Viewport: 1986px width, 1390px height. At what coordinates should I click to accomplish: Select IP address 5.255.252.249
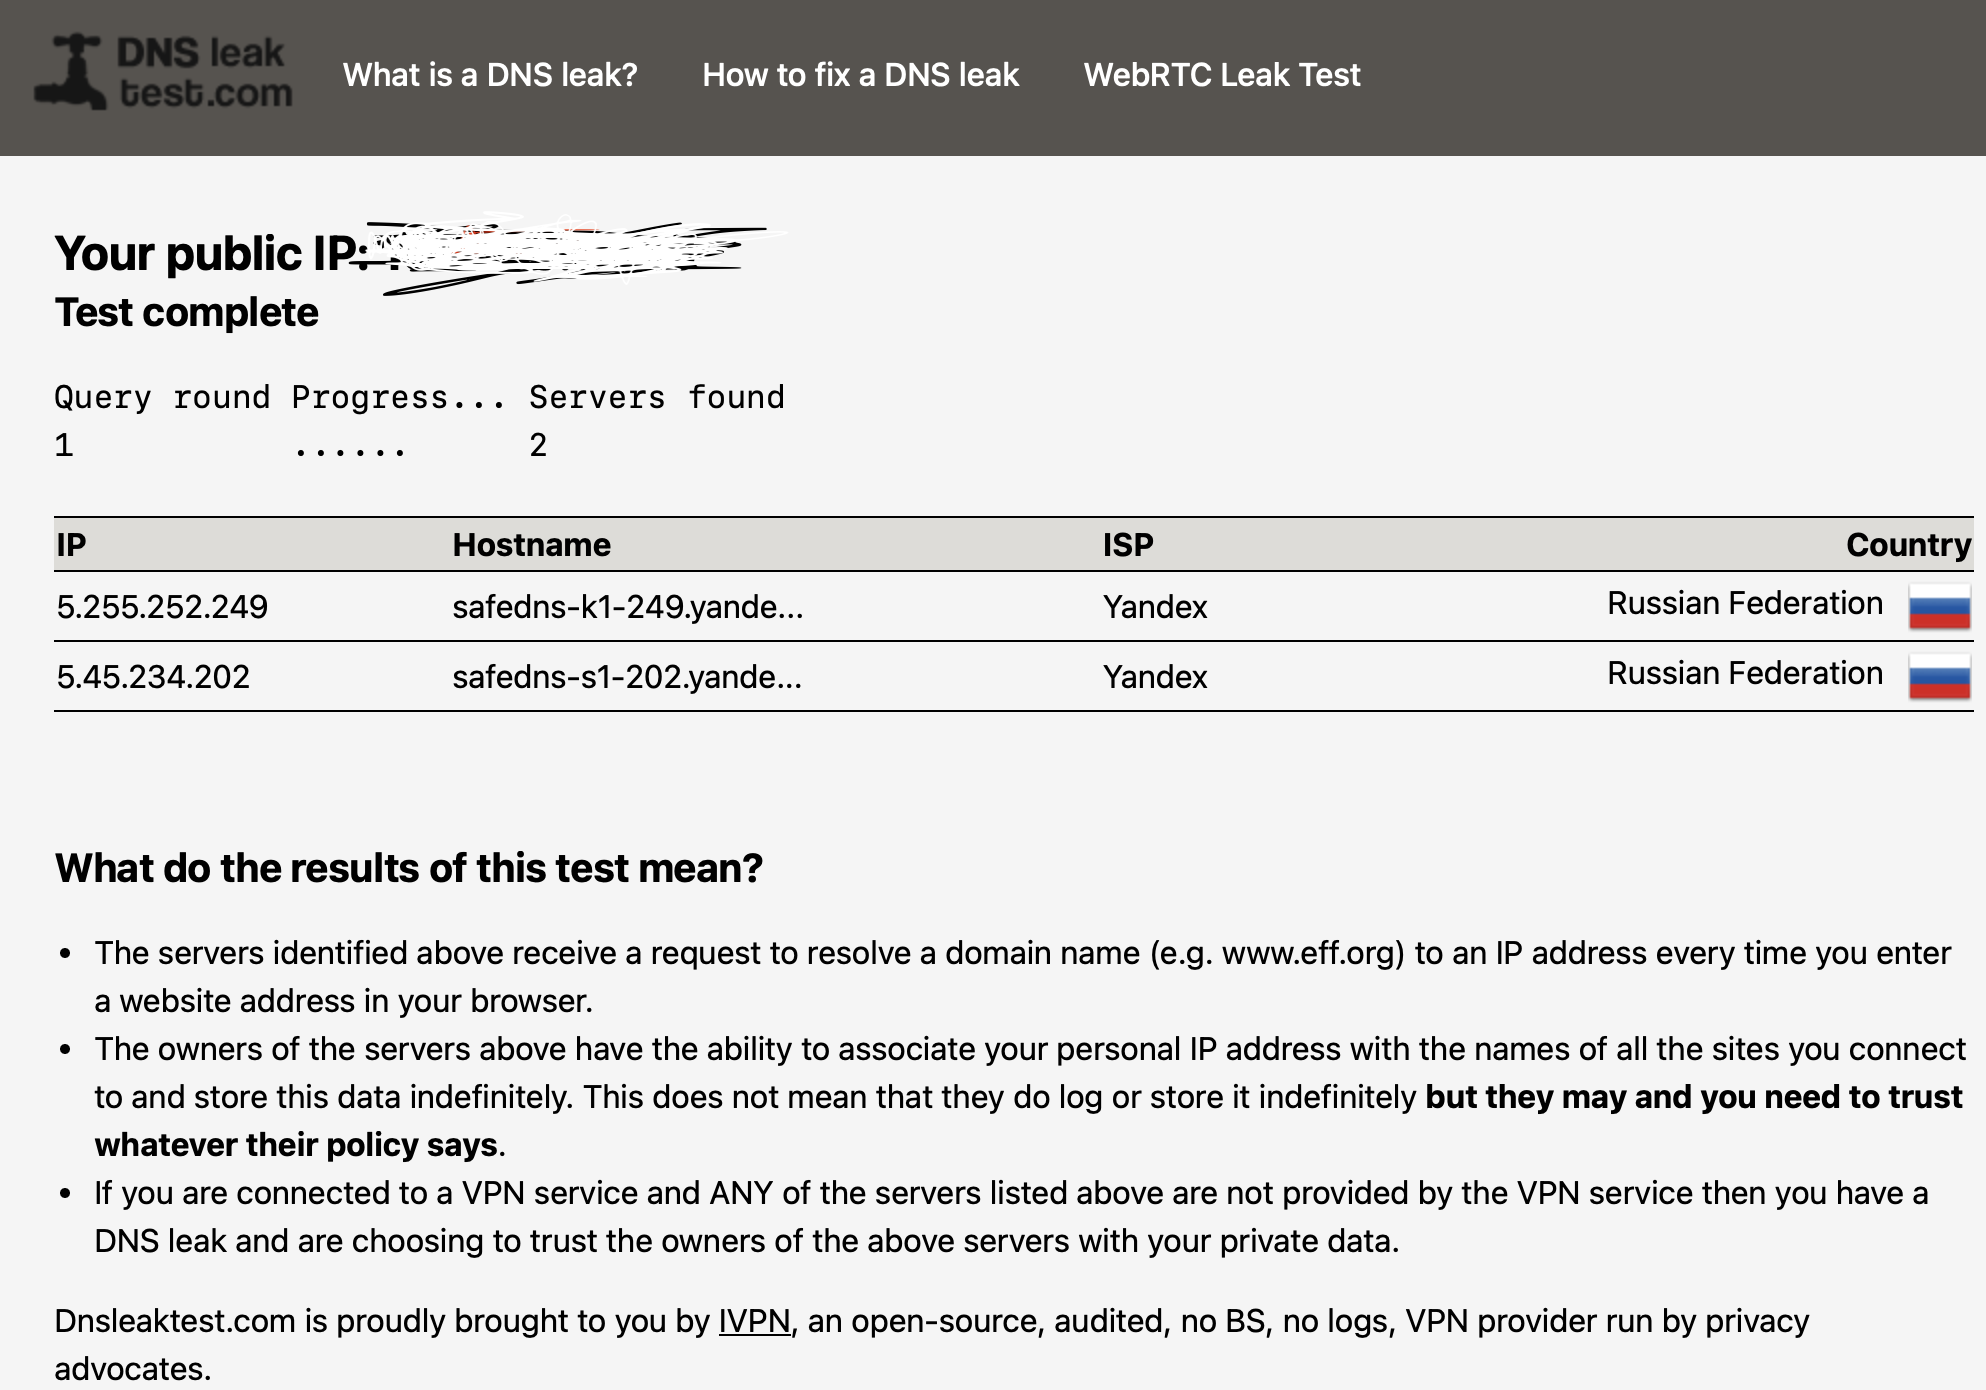click(162, 607)
